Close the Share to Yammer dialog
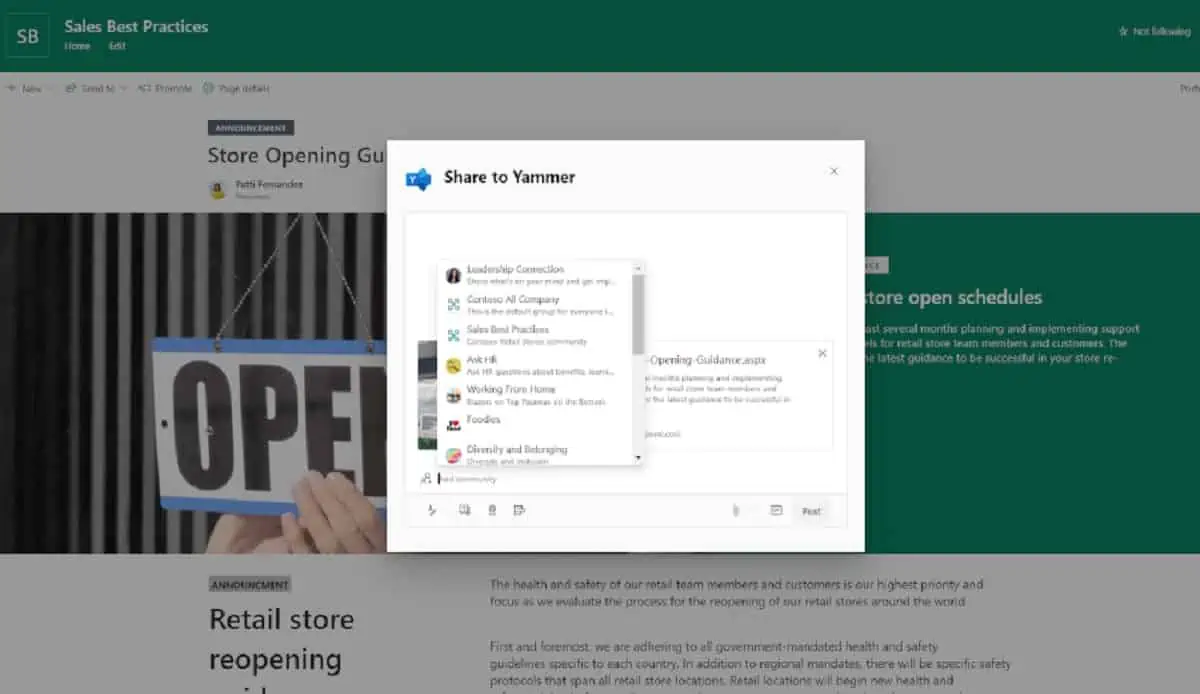Screen dimensions: 1200x694 tap(834, 171)
